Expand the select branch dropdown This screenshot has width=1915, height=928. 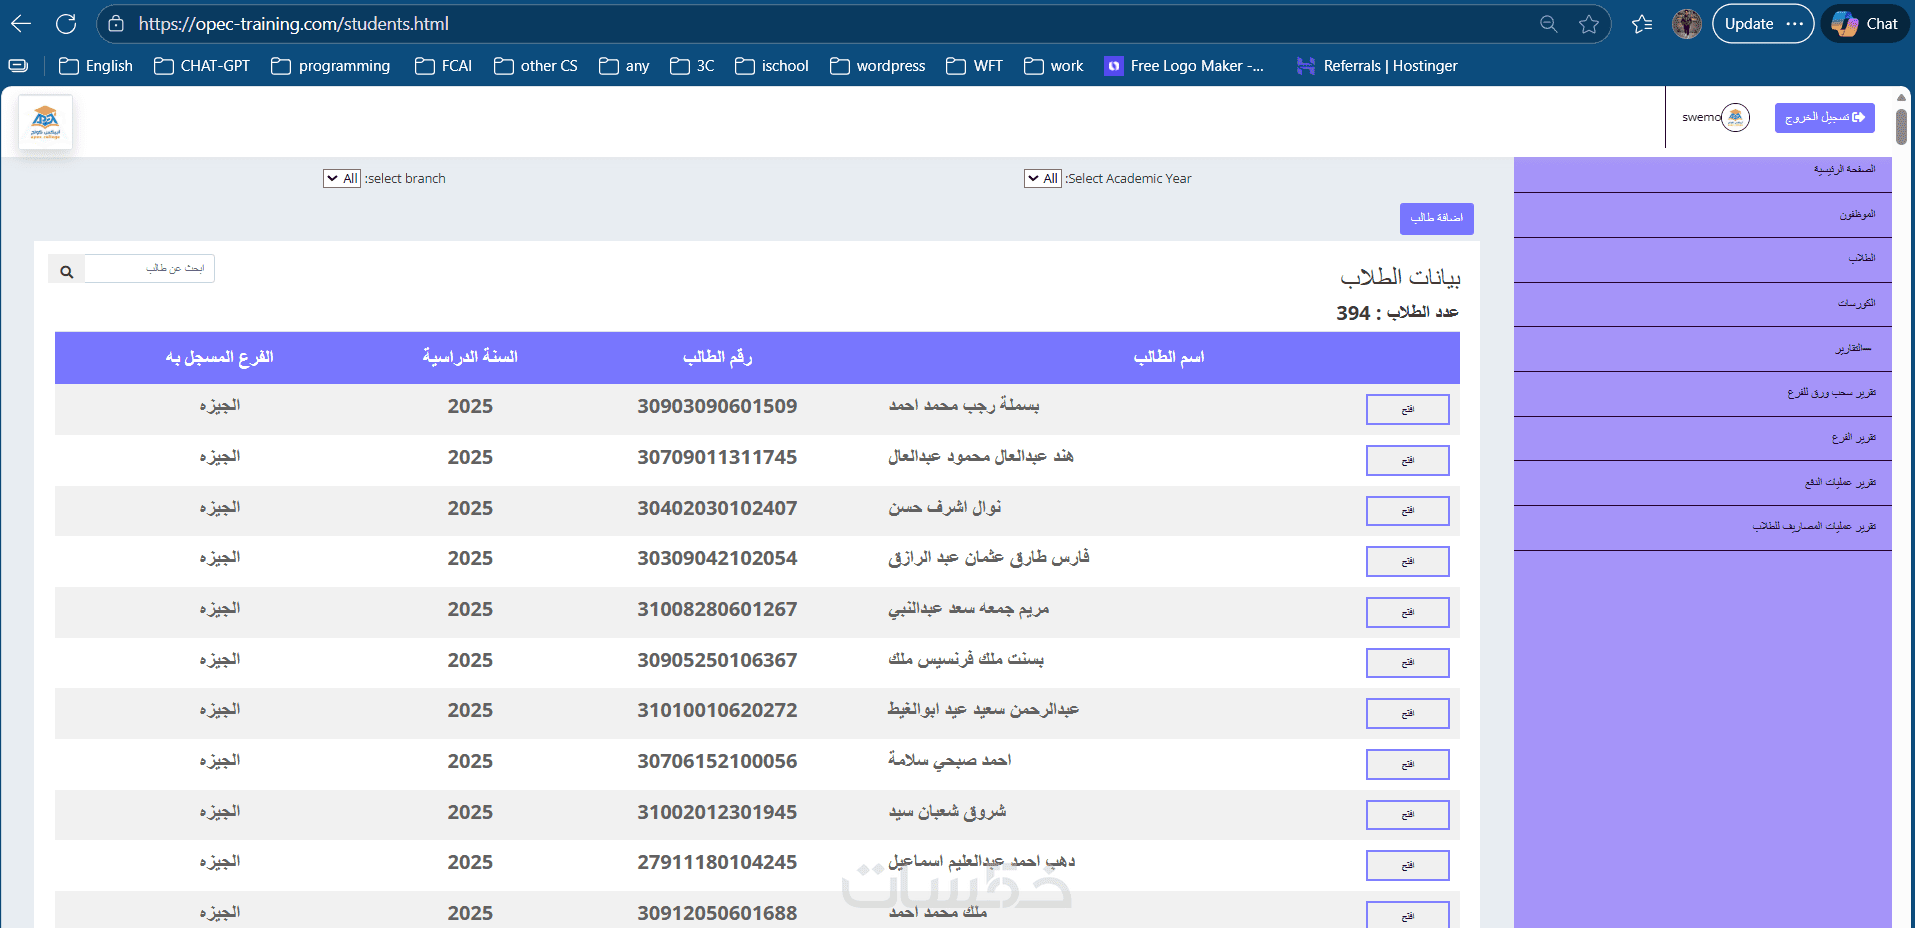pyautogui.click(x=342, y=178)
